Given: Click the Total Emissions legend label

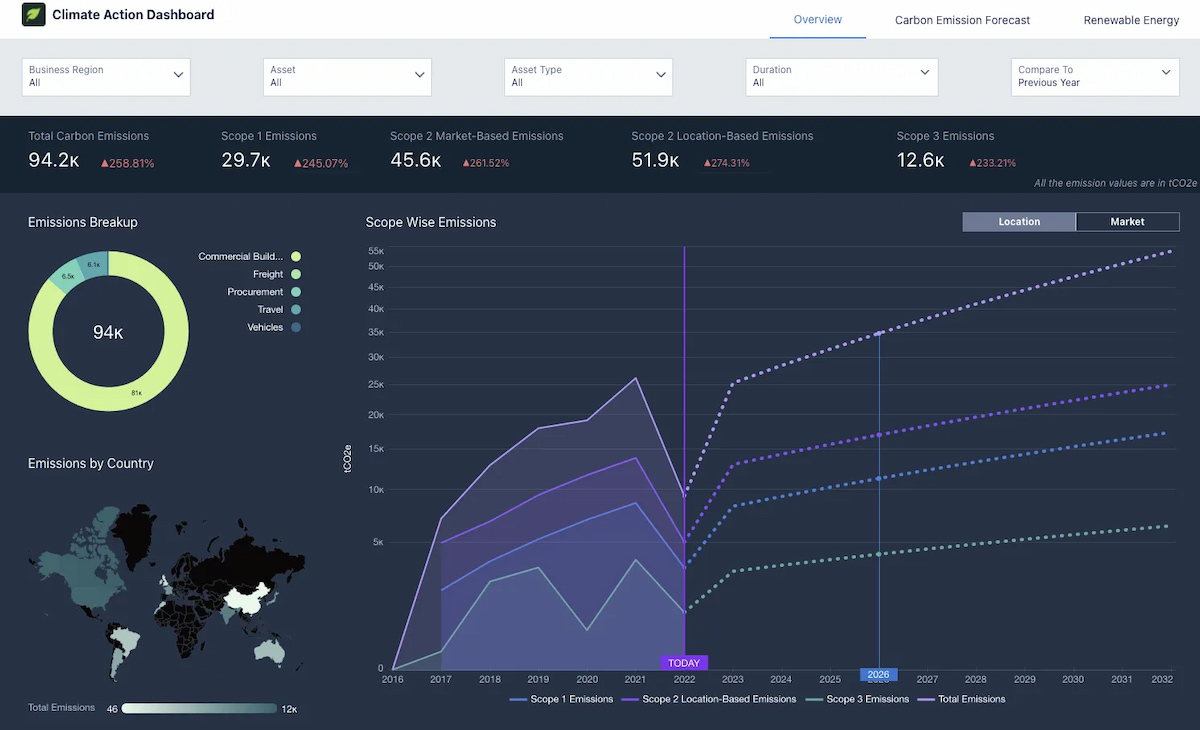Looking at the screenshot, I should click(x=971, y=699).
